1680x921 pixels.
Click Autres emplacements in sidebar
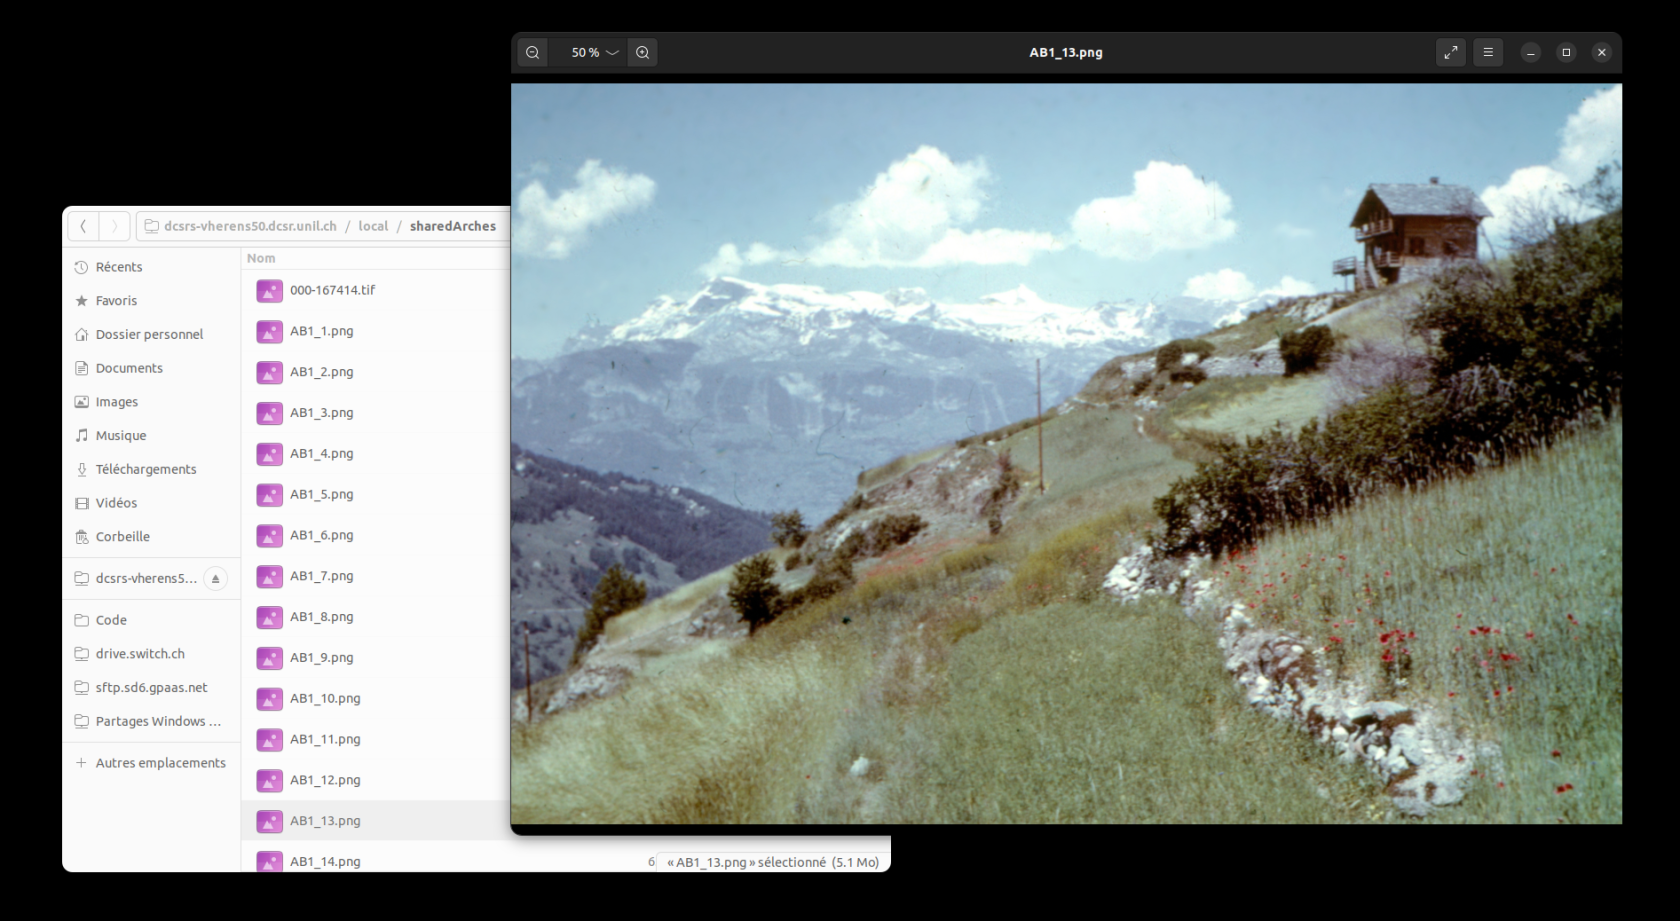coord(160,763)
